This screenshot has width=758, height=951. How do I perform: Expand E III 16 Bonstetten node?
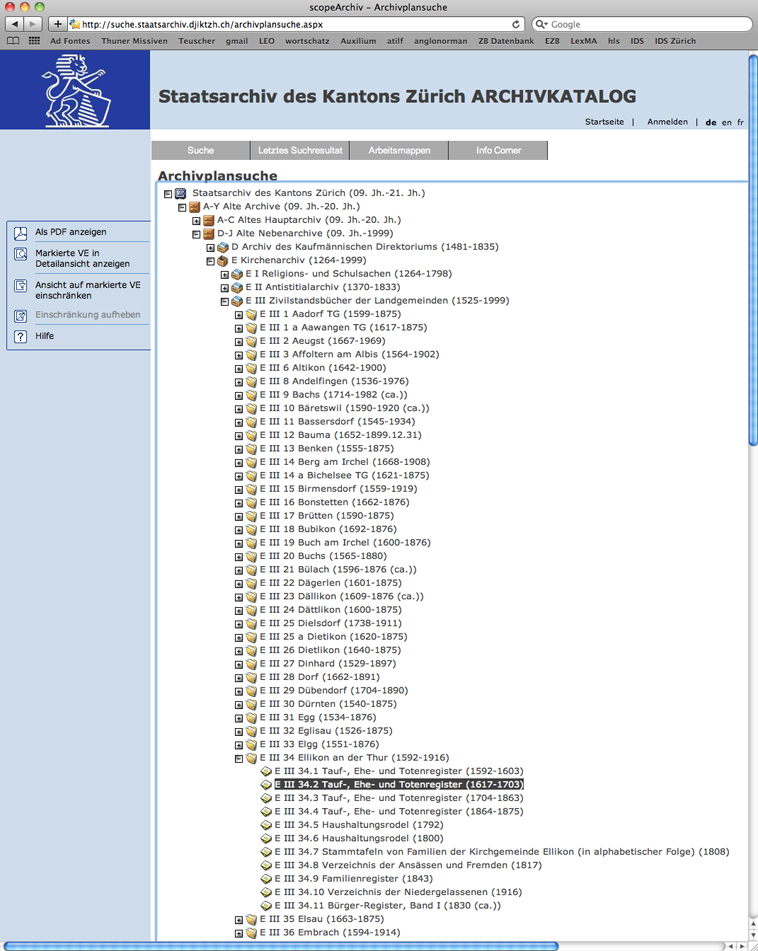(239, 503)
